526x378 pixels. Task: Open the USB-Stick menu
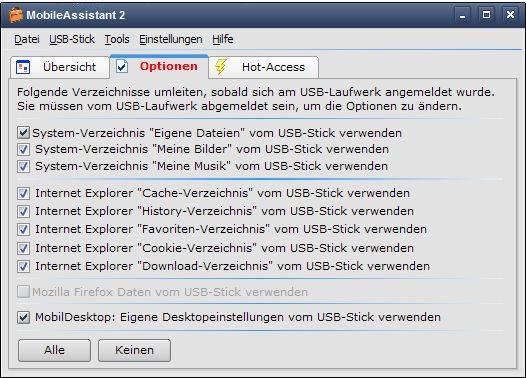click(x=72, y=39)
